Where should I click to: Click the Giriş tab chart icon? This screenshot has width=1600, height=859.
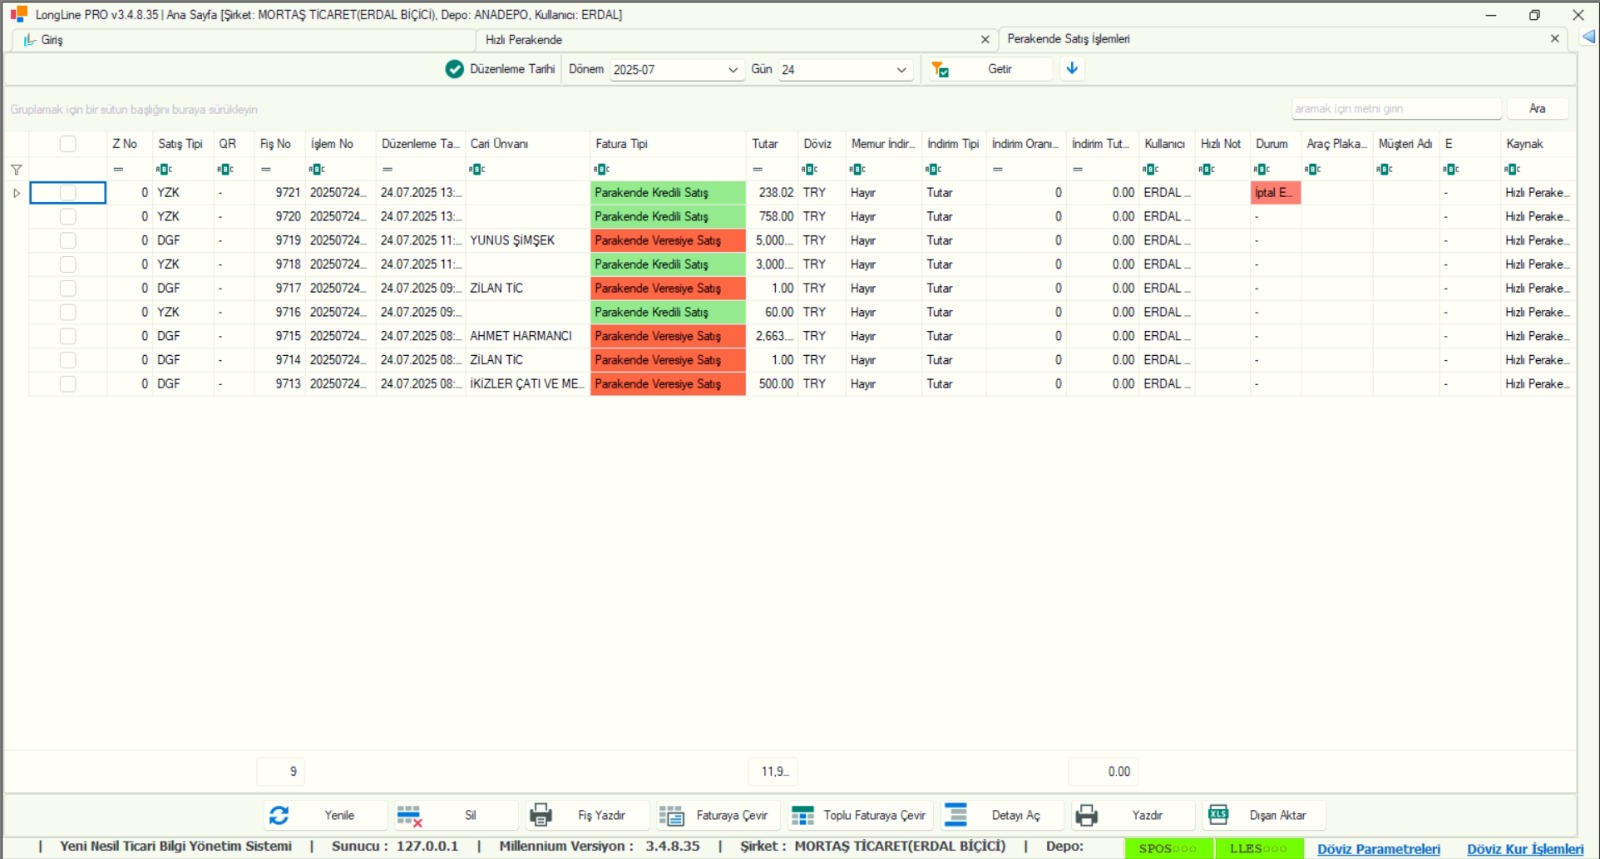pyautogui.click(x=30, y=40)
